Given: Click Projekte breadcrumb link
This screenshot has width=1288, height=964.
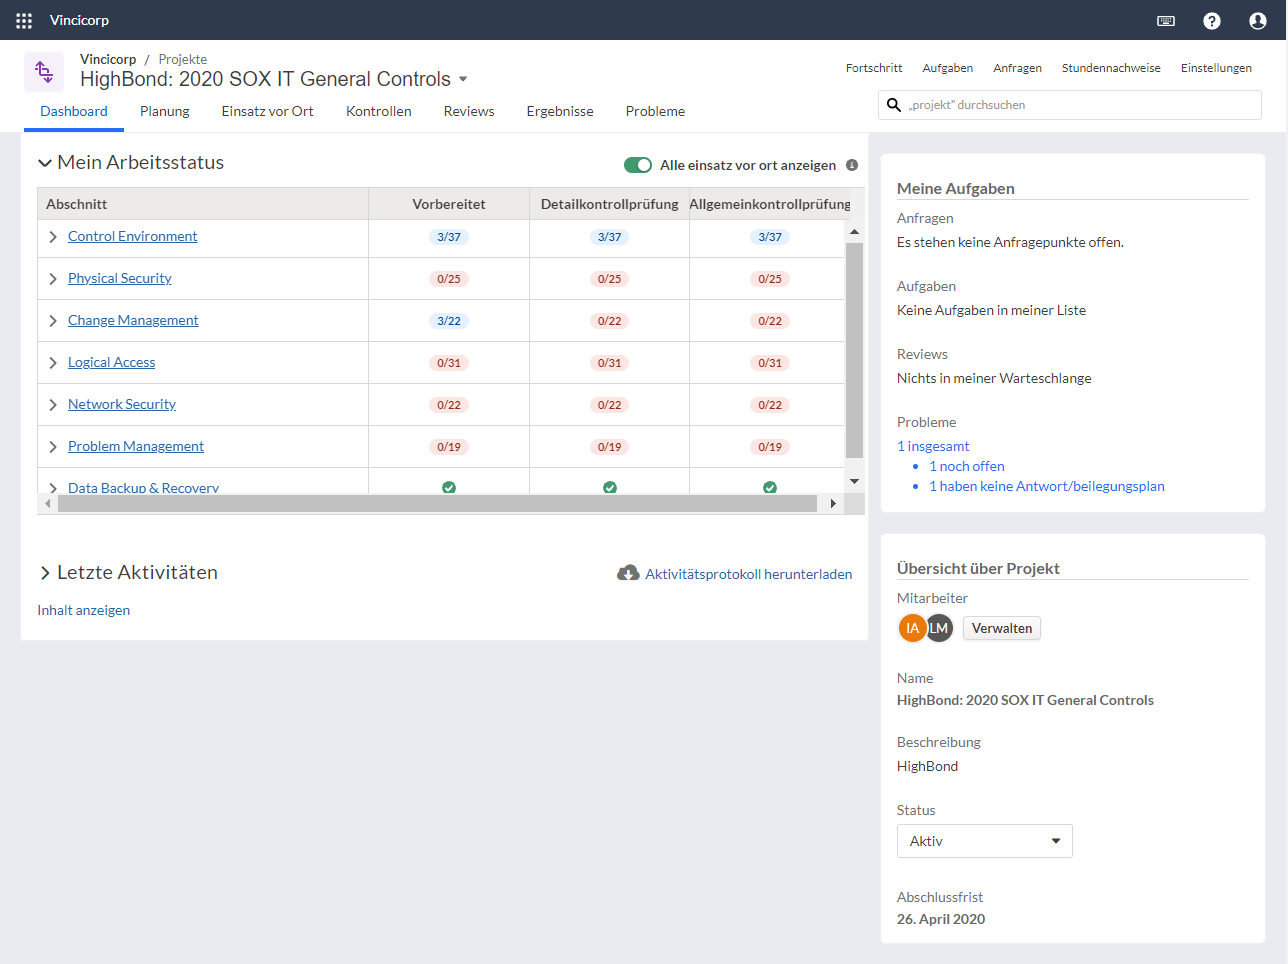Looking at the screenshot, I should click(183, 59).
